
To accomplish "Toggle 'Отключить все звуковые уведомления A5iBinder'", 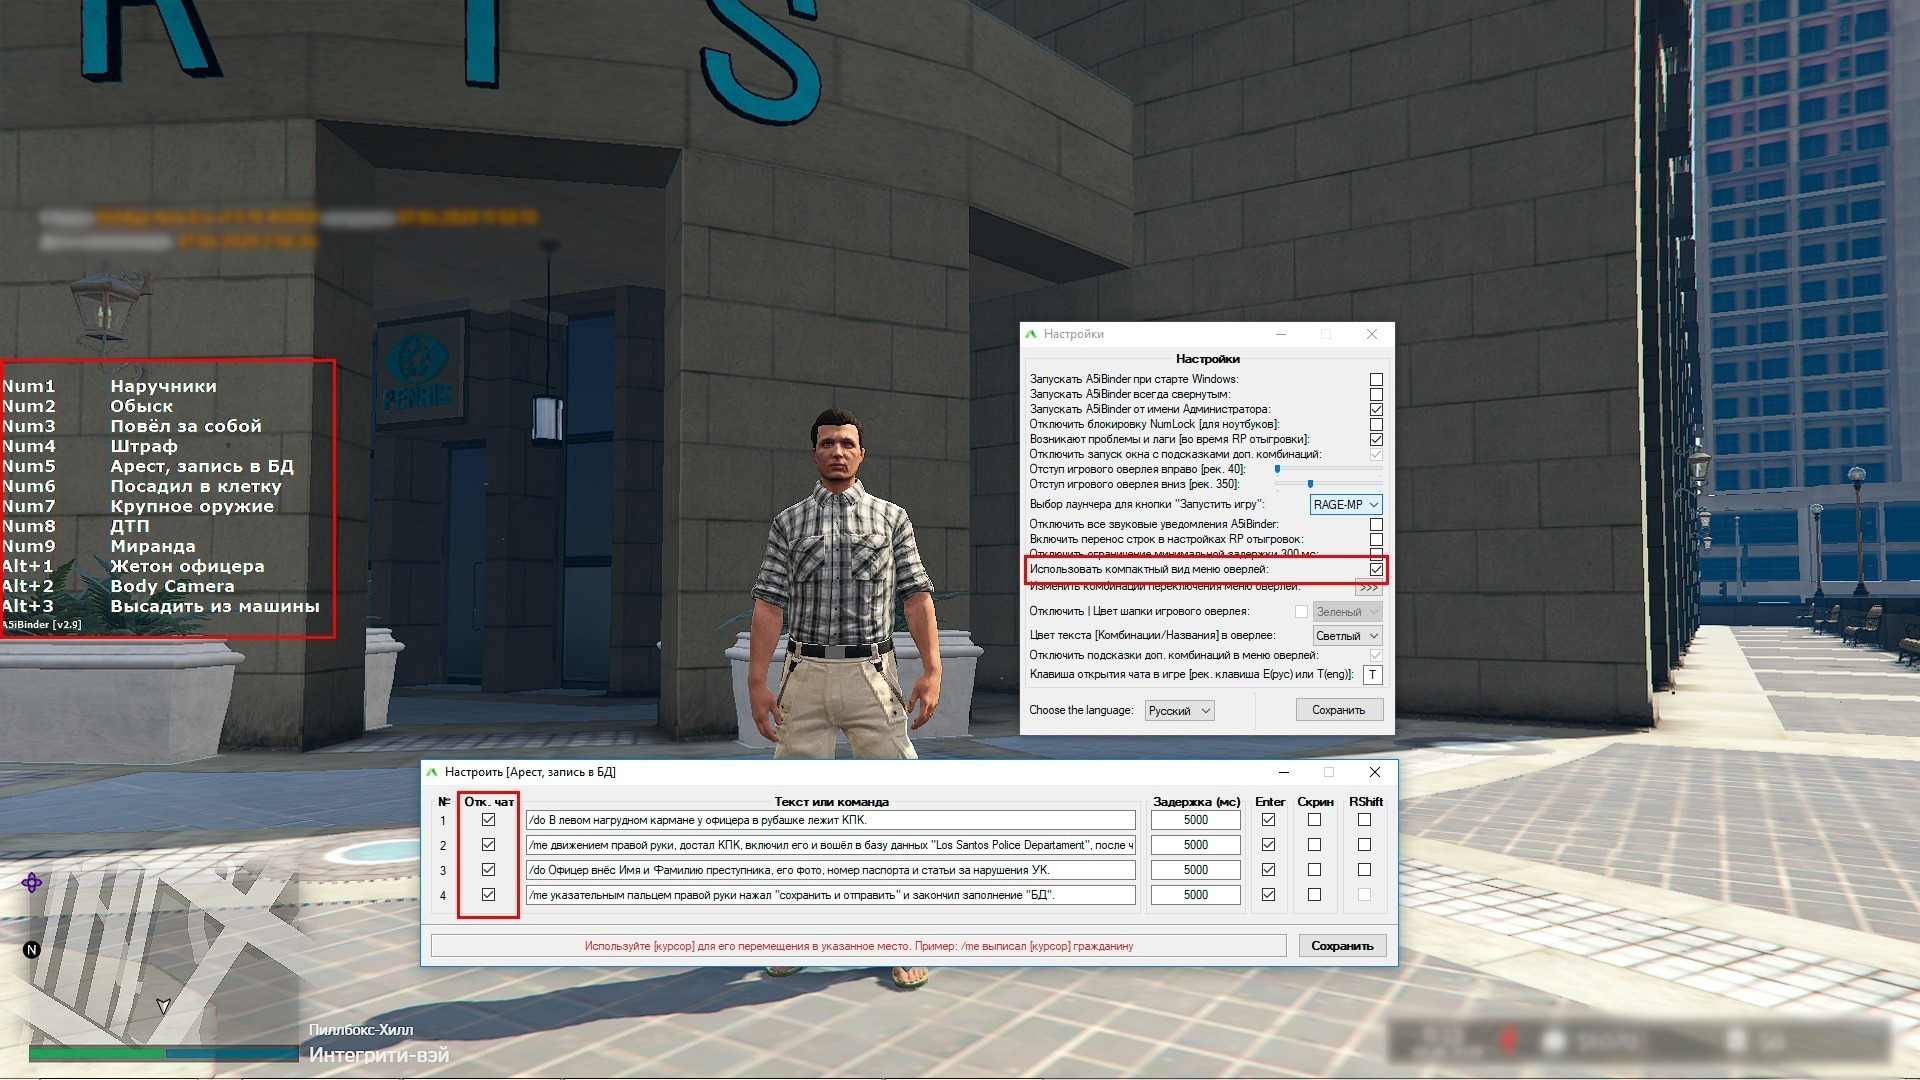I will (1376, 525).
